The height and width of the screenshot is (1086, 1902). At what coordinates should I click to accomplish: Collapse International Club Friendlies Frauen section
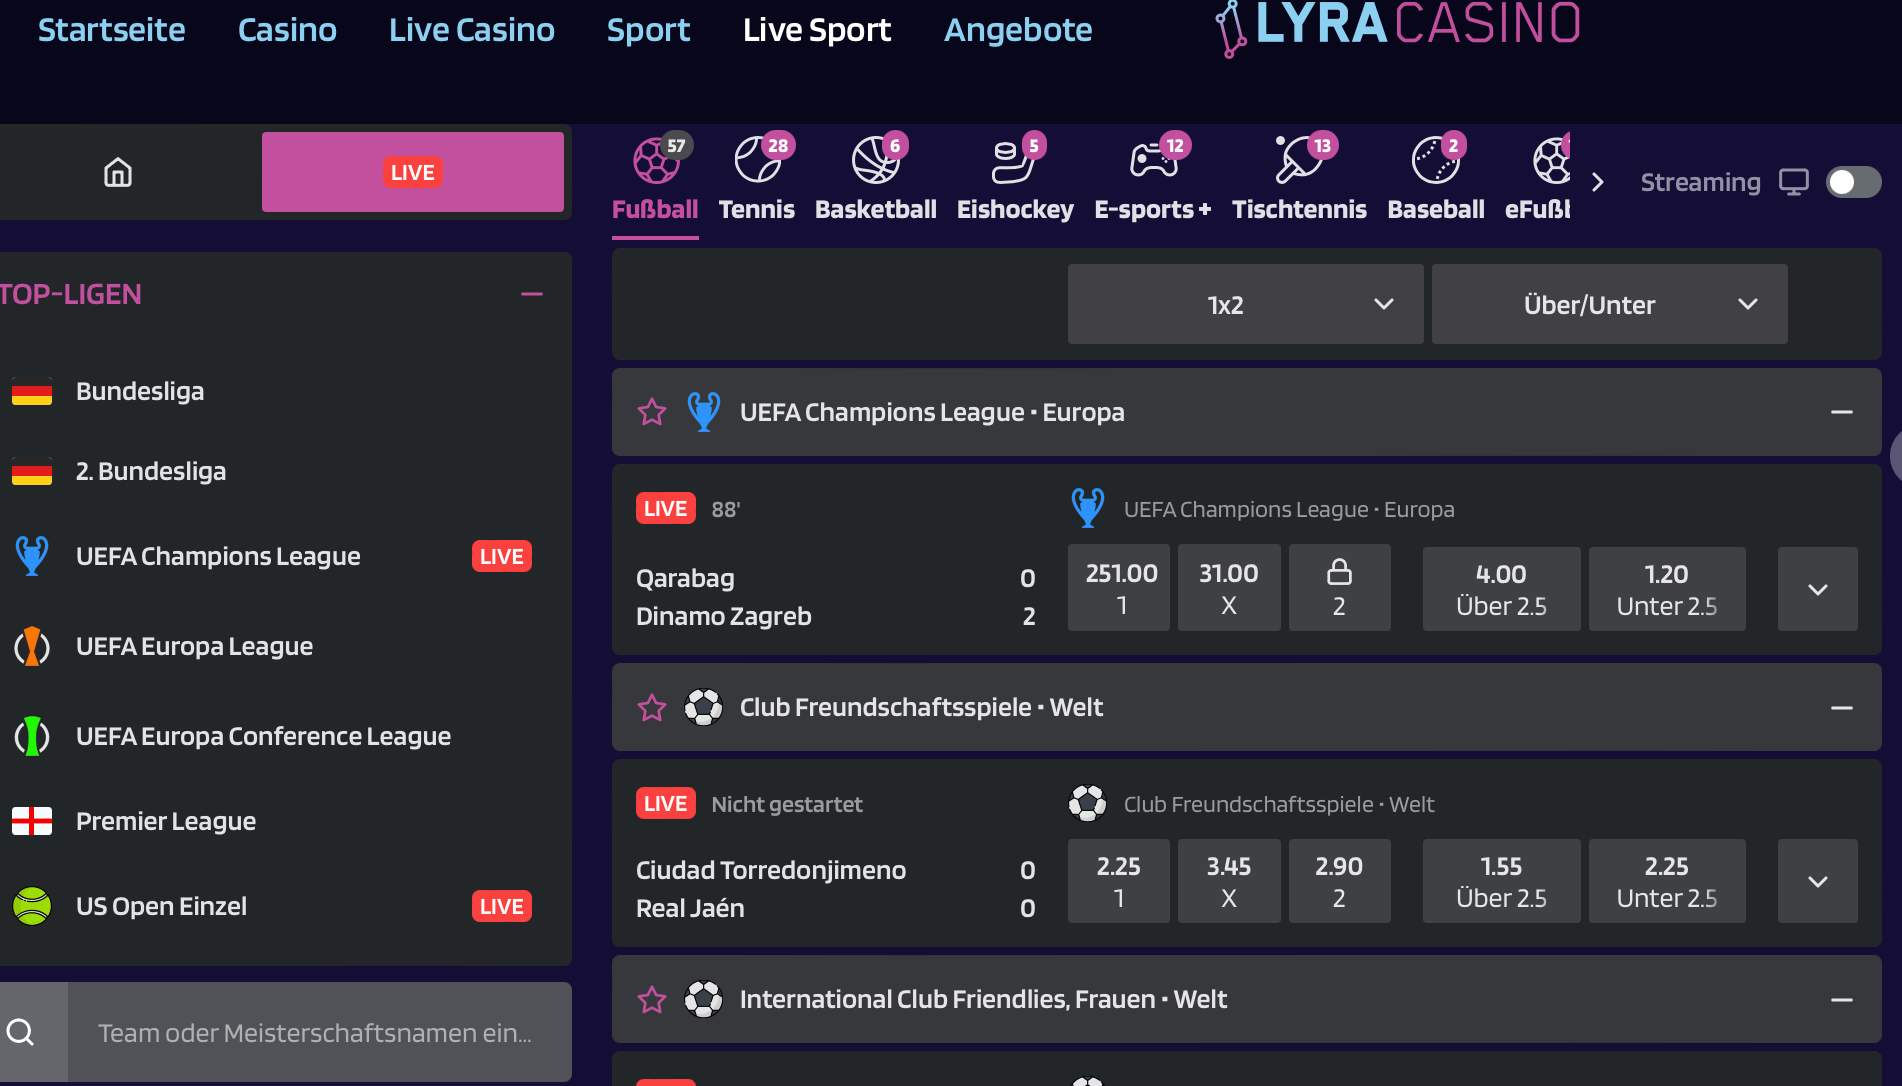(x=1842, y=1000)
